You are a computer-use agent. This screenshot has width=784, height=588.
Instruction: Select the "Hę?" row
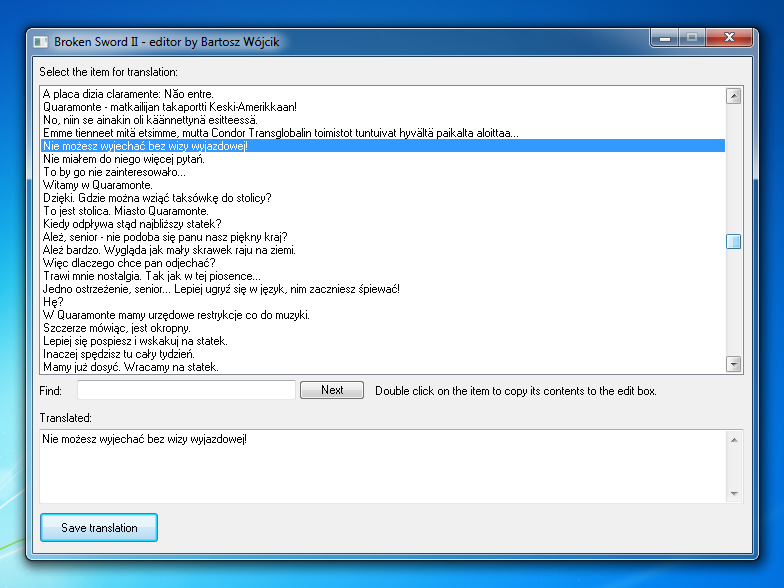pos(382,302)
